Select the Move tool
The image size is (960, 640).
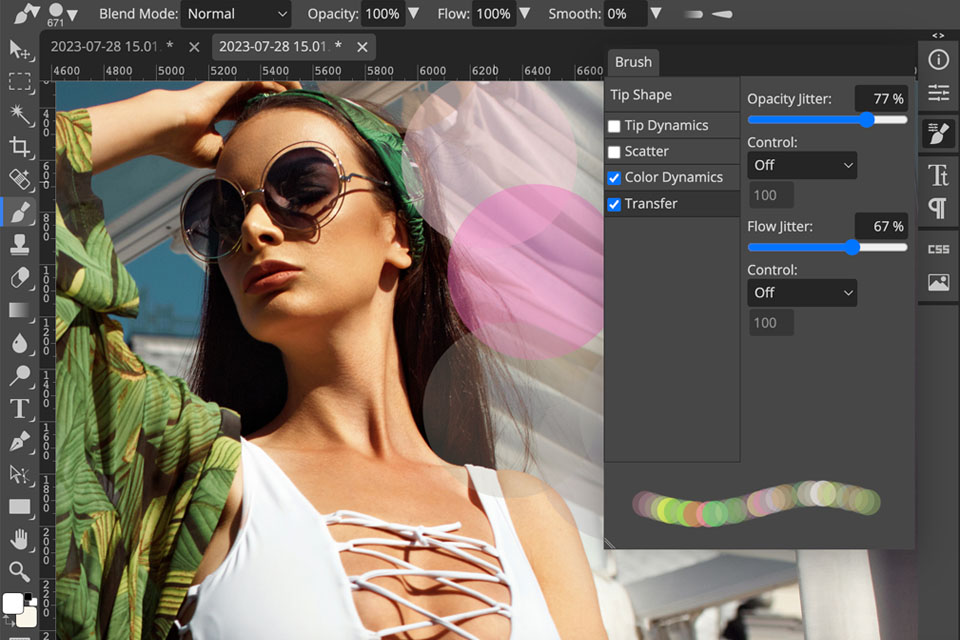pyautogui.click(x=20, y=50)
